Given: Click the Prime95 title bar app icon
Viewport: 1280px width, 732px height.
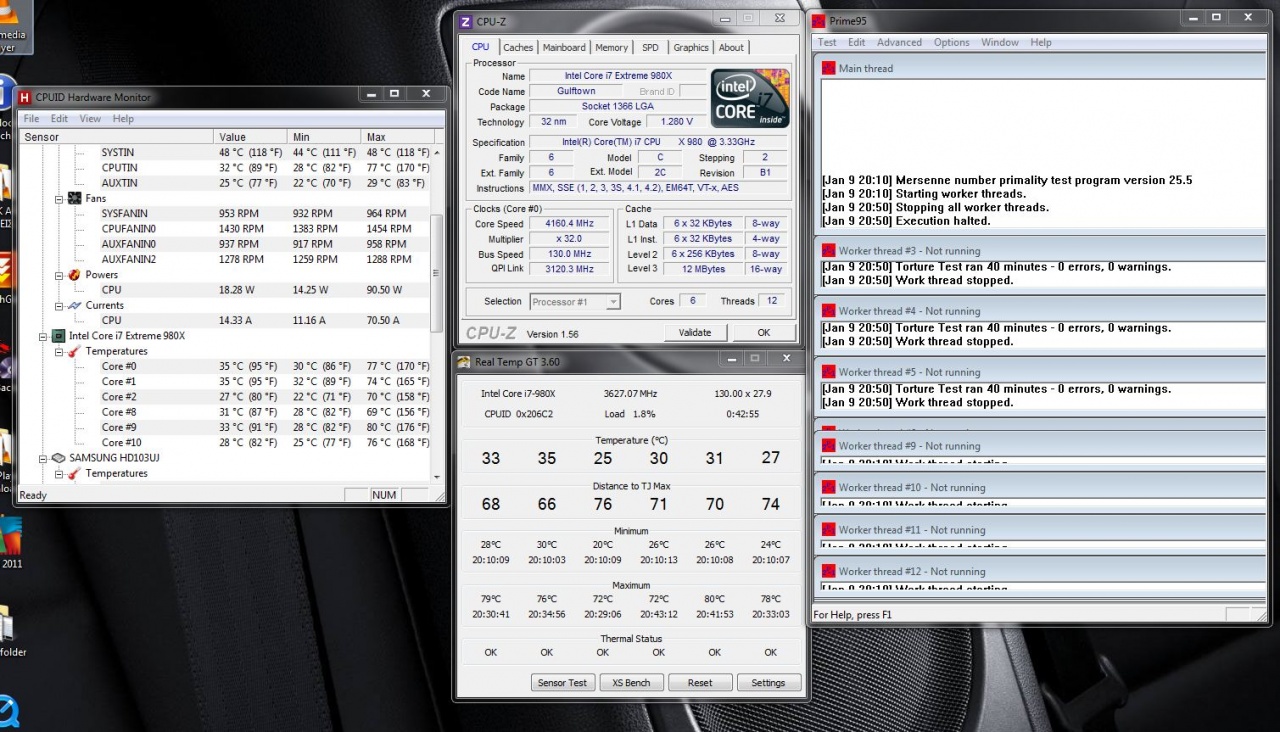Looking at the screenshot, I should (819, 21).
